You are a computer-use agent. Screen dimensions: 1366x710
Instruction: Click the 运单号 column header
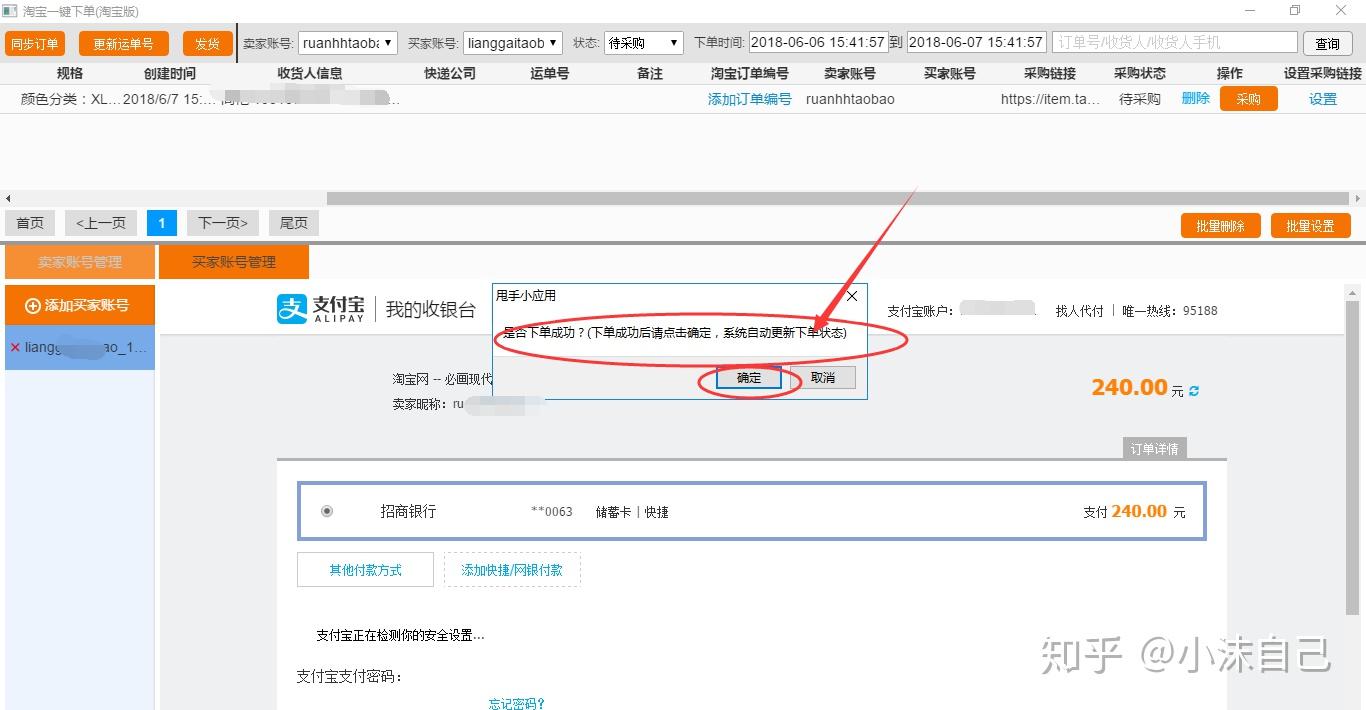550,73
